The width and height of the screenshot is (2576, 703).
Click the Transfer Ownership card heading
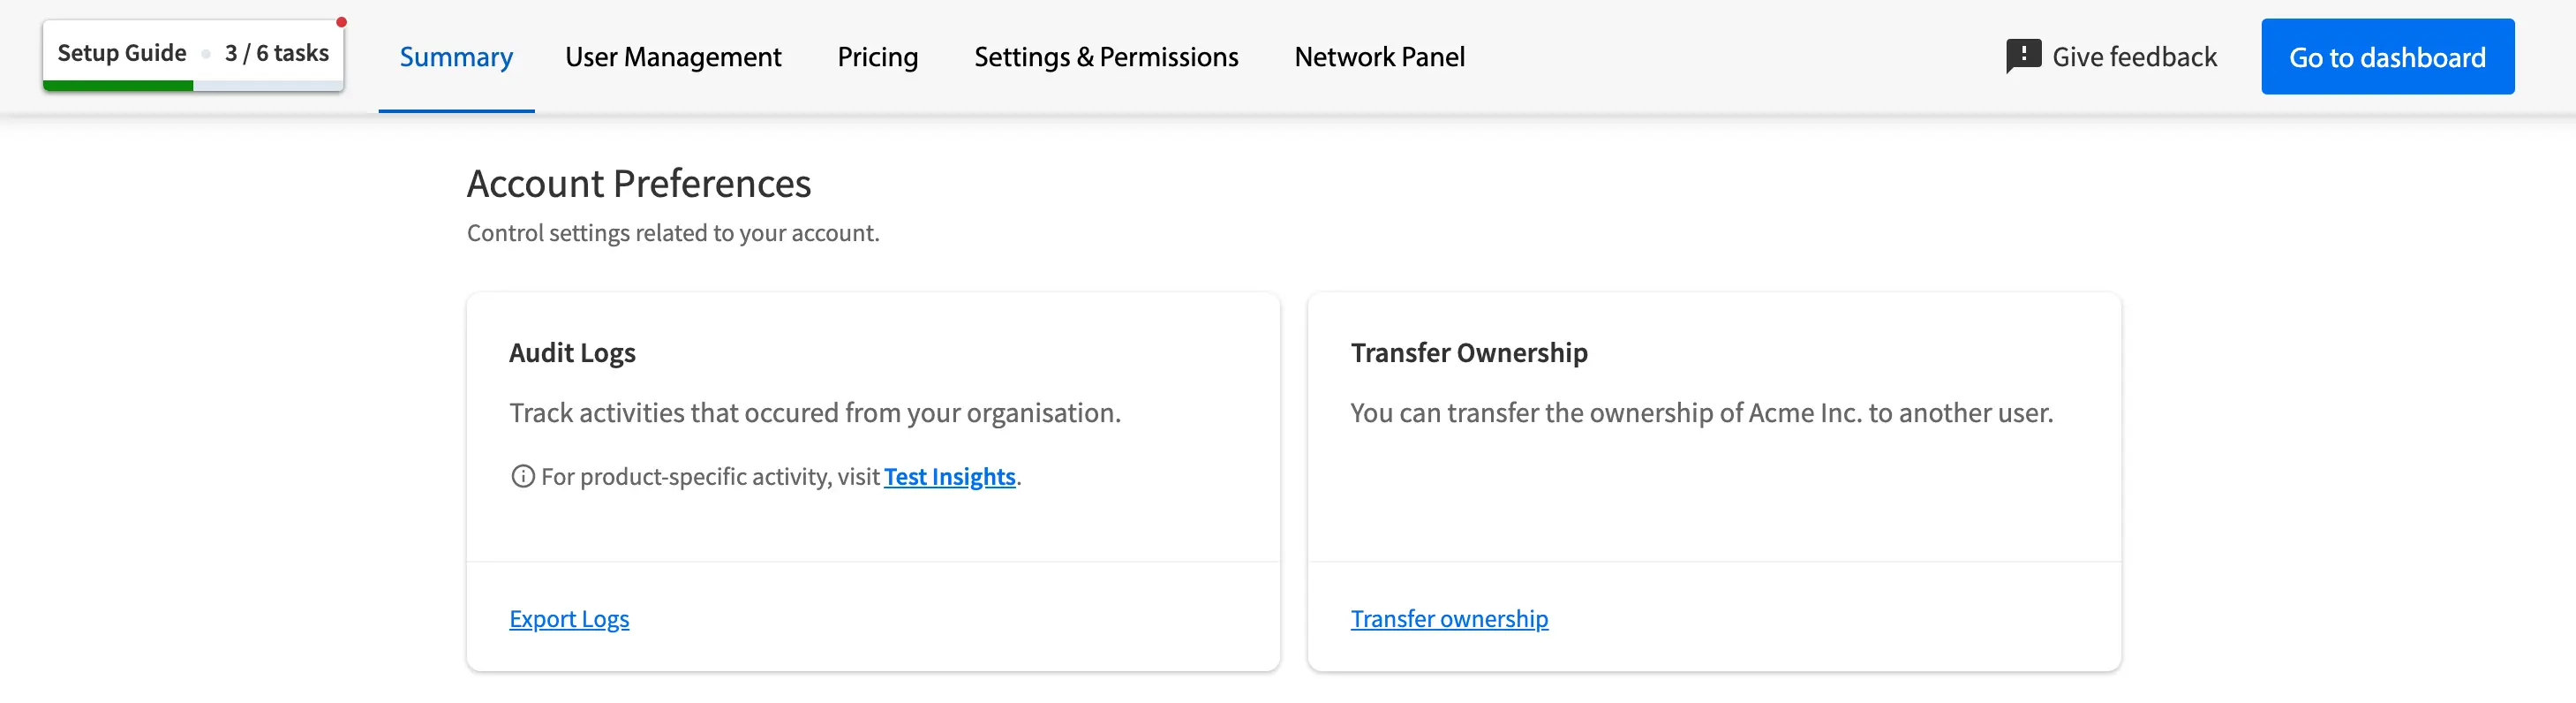pos(1468,353)
